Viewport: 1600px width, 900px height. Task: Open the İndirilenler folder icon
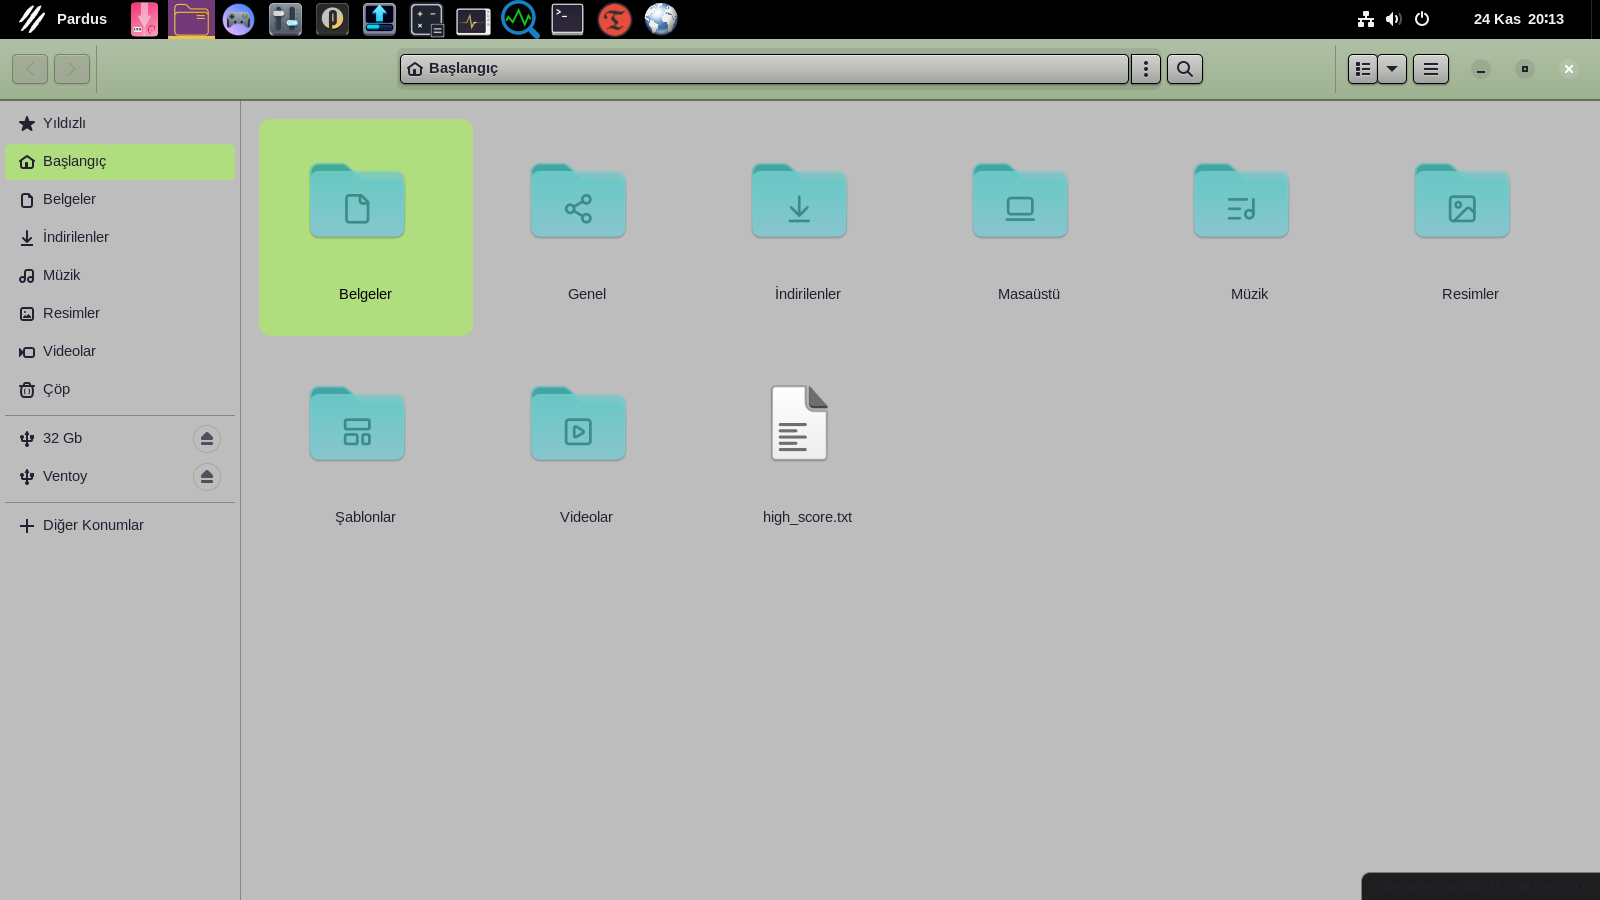798,202
